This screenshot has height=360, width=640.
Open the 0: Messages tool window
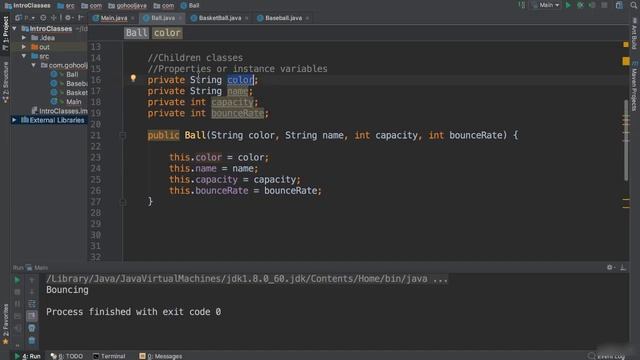[x=160, y=356]
